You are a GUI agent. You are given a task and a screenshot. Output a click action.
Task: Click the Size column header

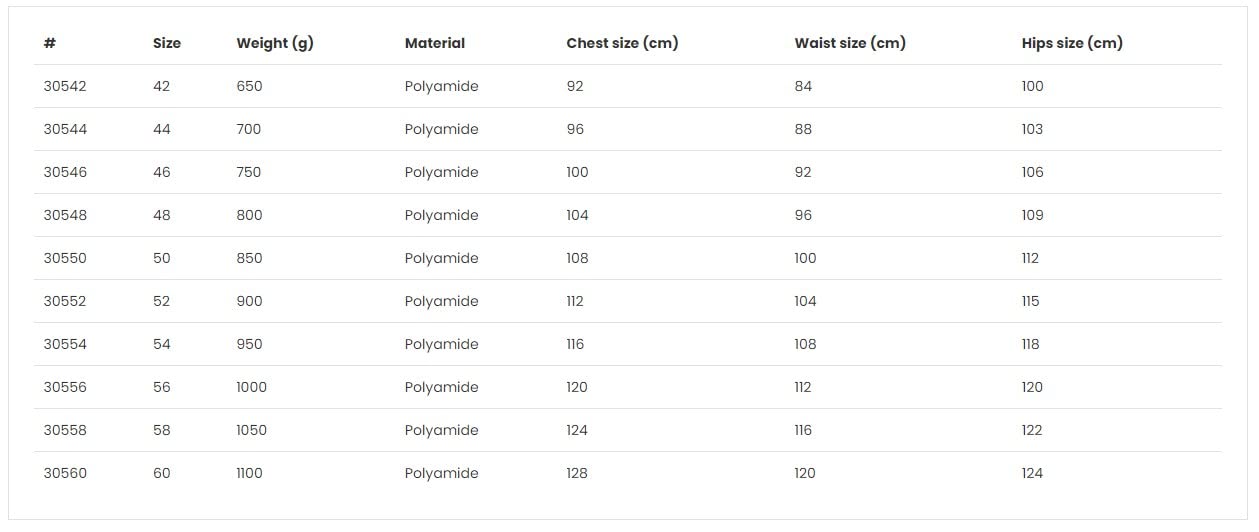pyautogui.click(x=166, y=43)
